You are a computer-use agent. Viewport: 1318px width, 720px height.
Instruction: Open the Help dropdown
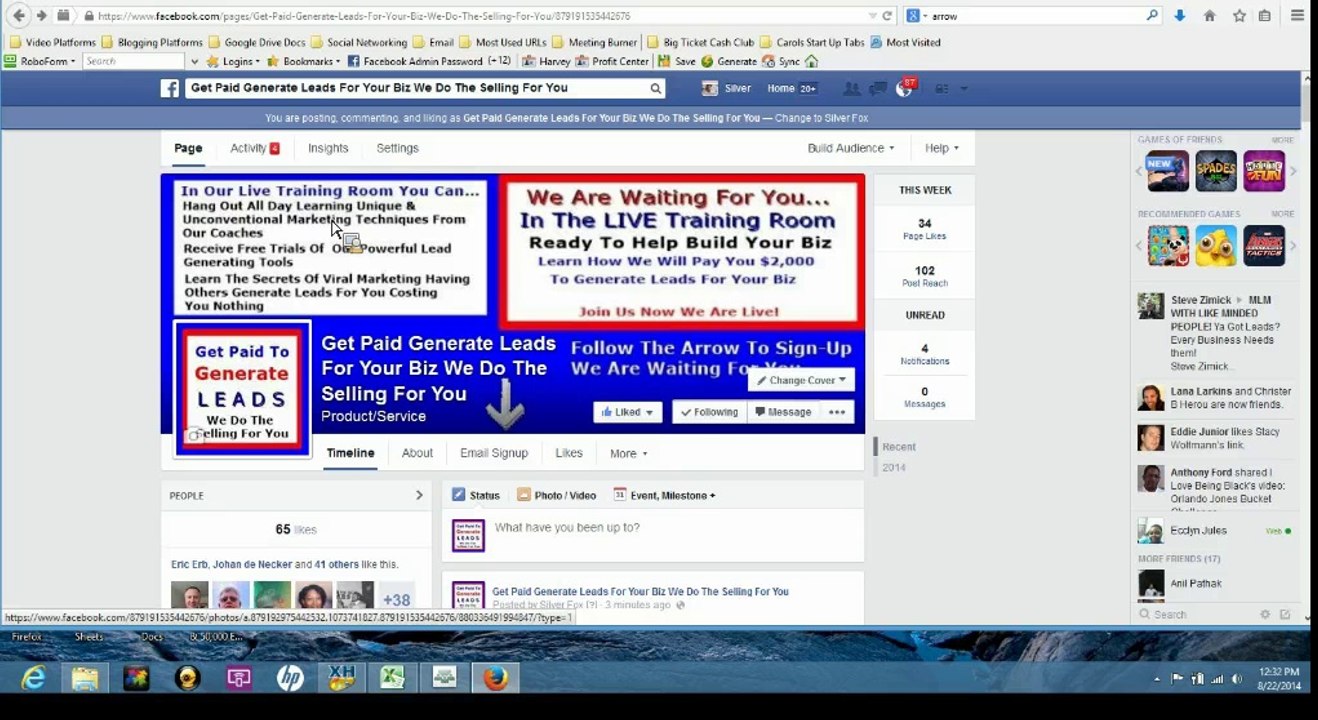[942, 148]
